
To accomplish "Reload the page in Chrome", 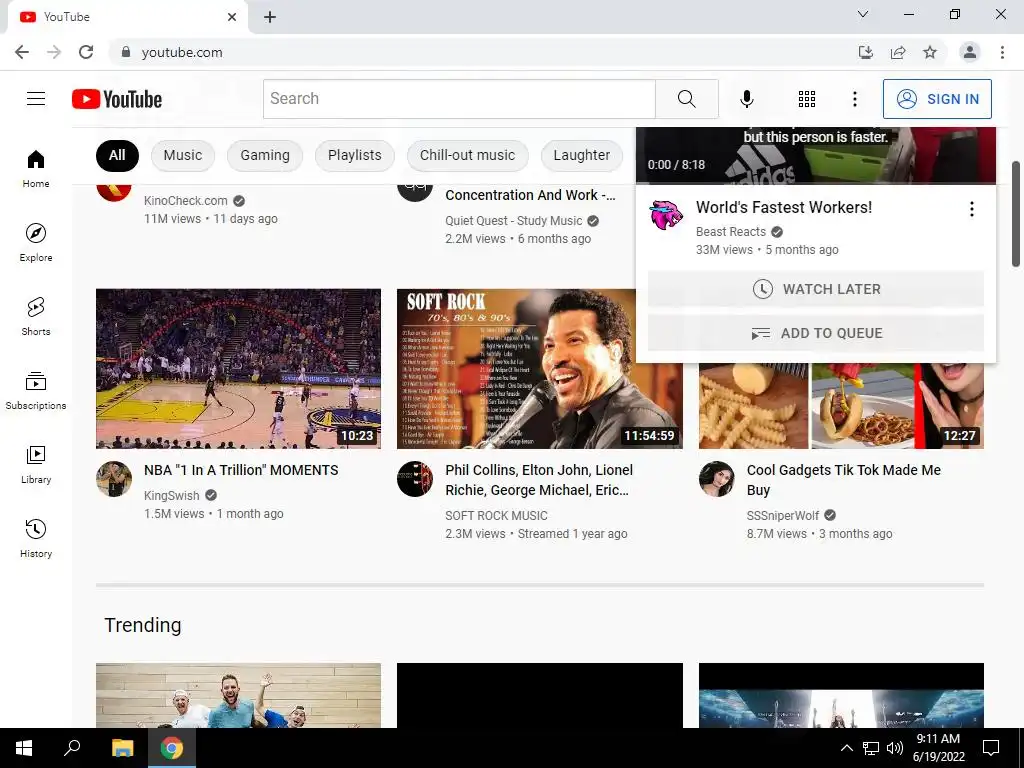I will 86,52.
